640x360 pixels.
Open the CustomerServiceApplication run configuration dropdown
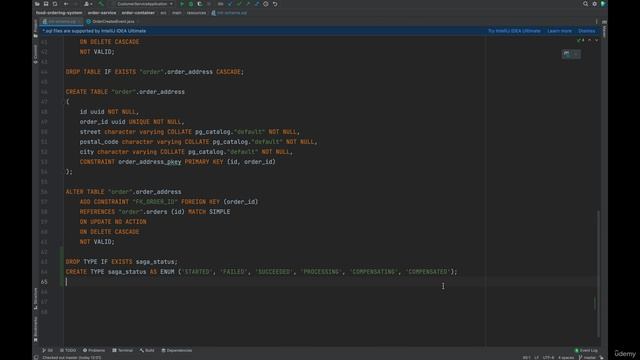[142, 4]
